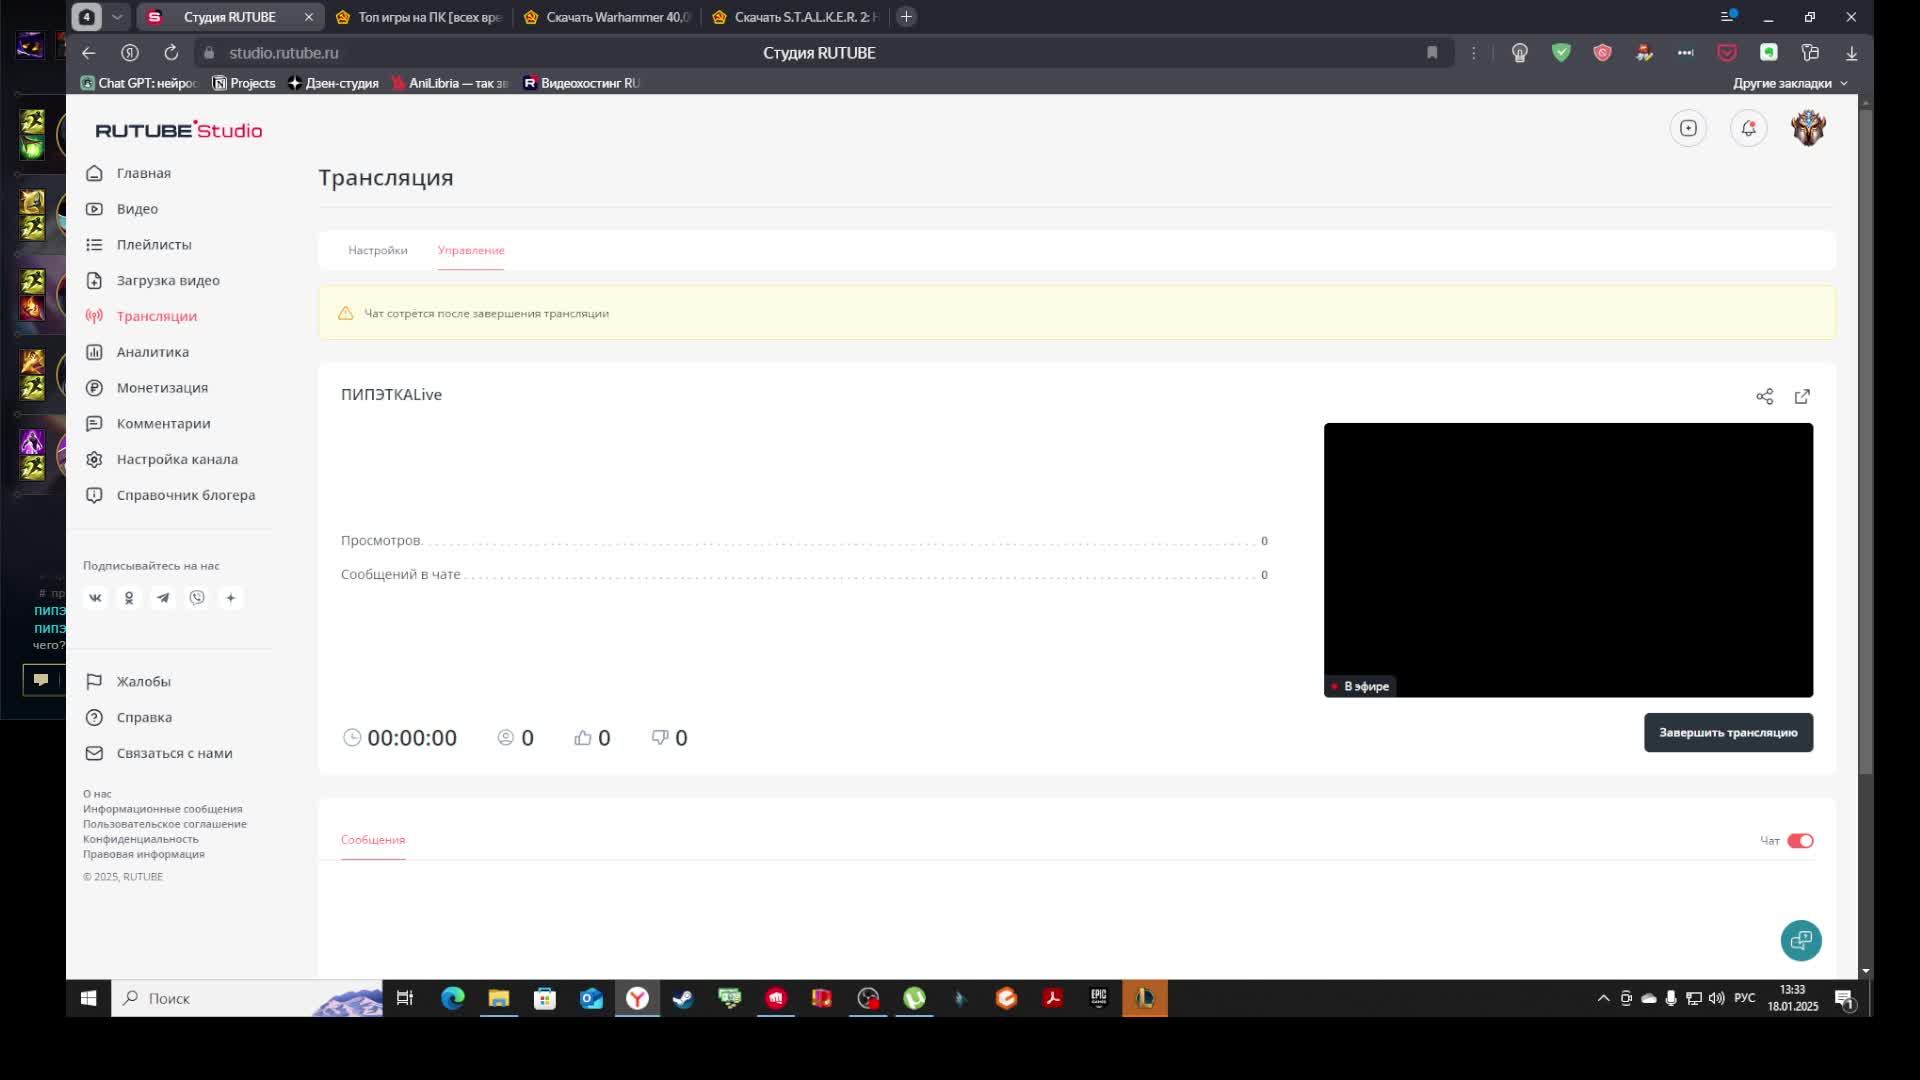
Task: Click the bookmark page icon in address bar
Action: [x=1432, y=53]
